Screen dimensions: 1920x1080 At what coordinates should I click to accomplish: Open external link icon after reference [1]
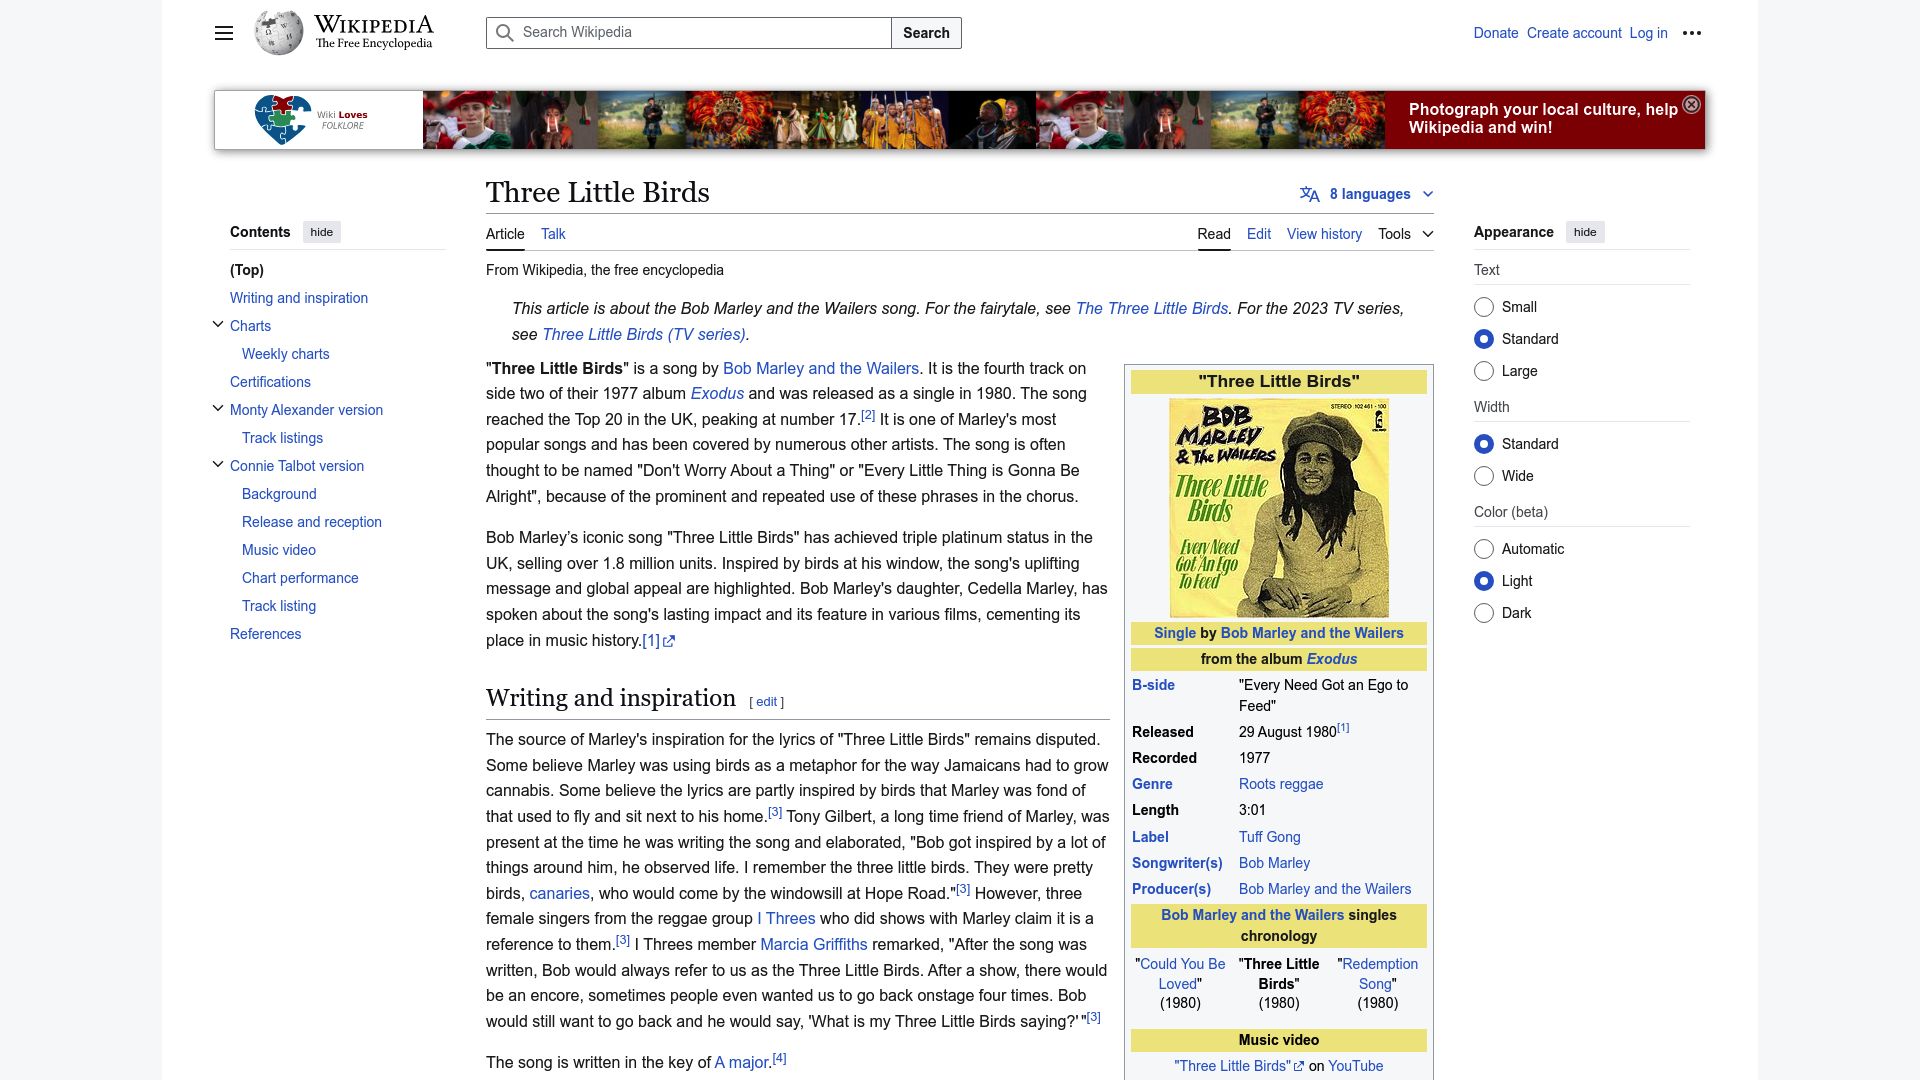click(669, 642)
